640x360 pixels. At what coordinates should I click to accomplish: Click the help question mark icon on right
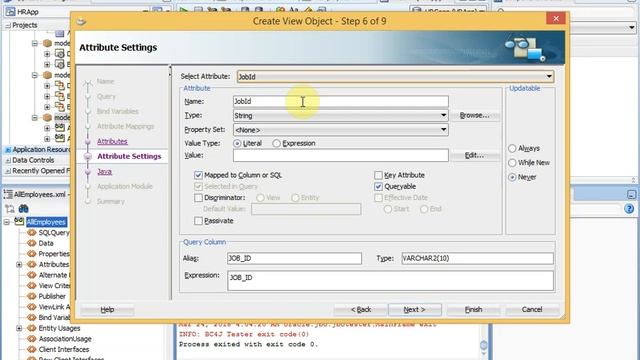pos(629,209)
